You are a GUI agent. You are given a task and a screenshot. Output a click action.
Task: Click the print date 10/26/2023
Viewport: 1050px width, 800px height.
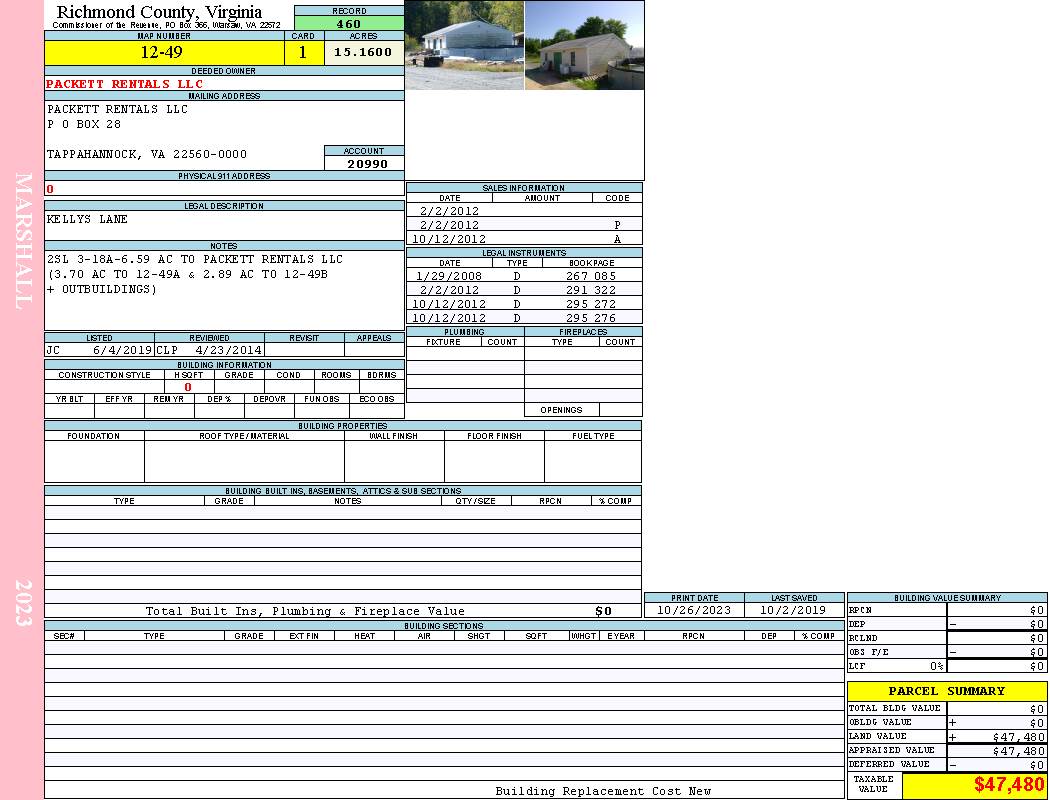click(x=693, y=610)
